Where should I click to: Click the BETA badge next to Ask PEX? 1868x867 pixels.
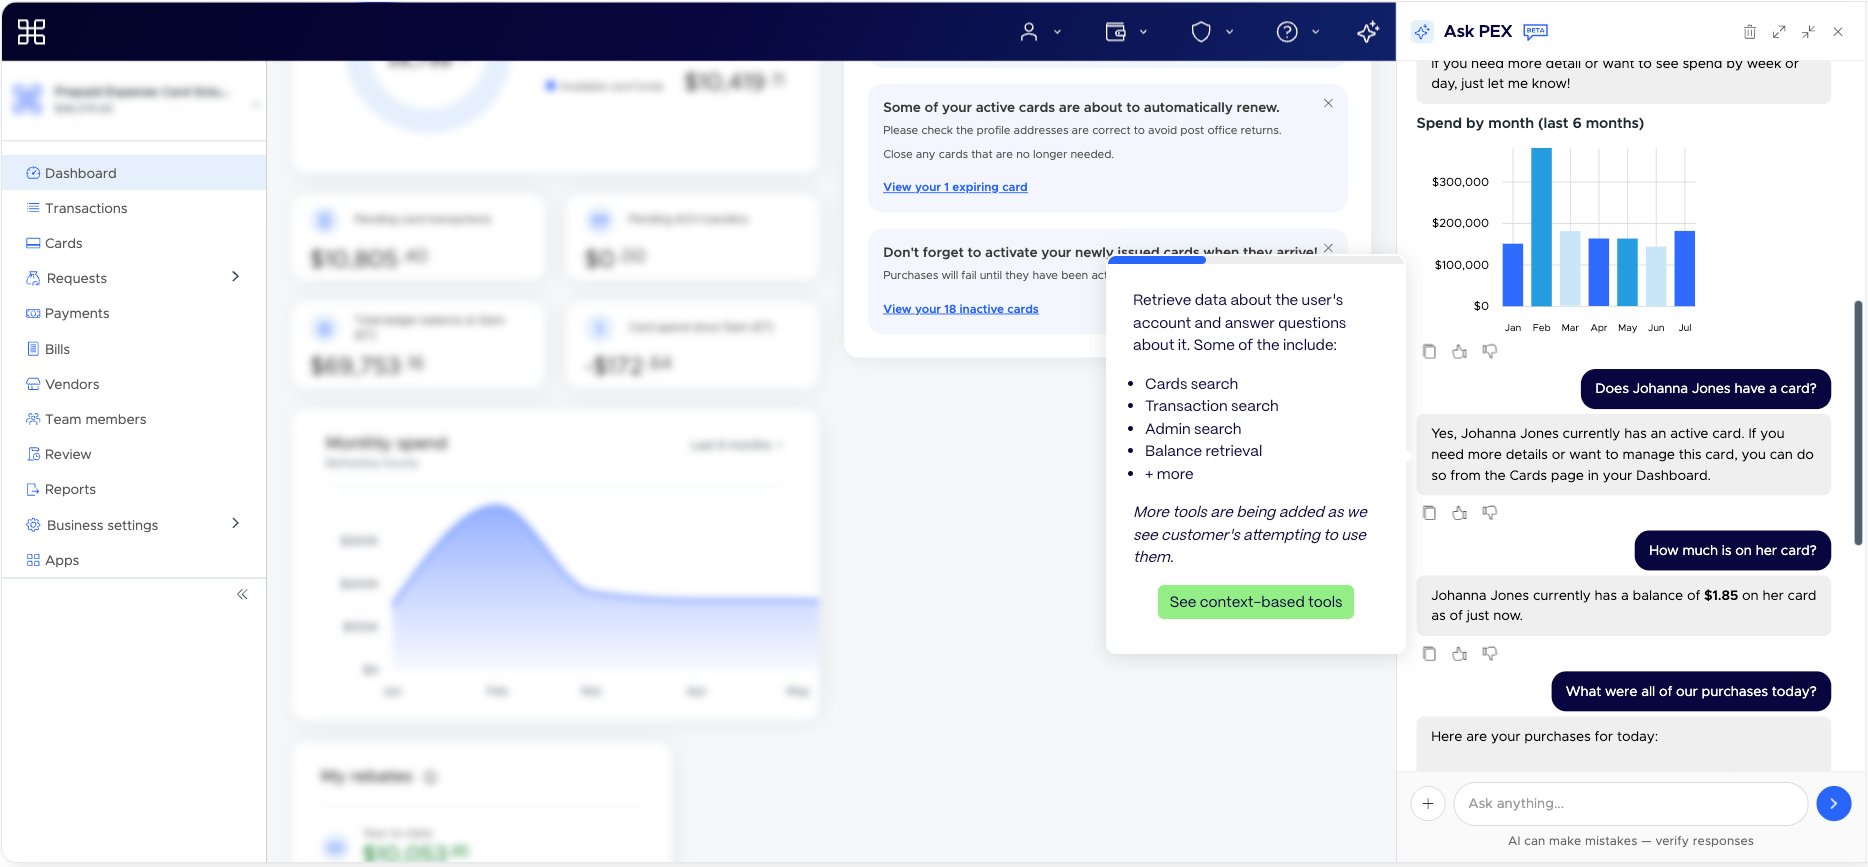pyautogui.click(x=1535, y=32)
